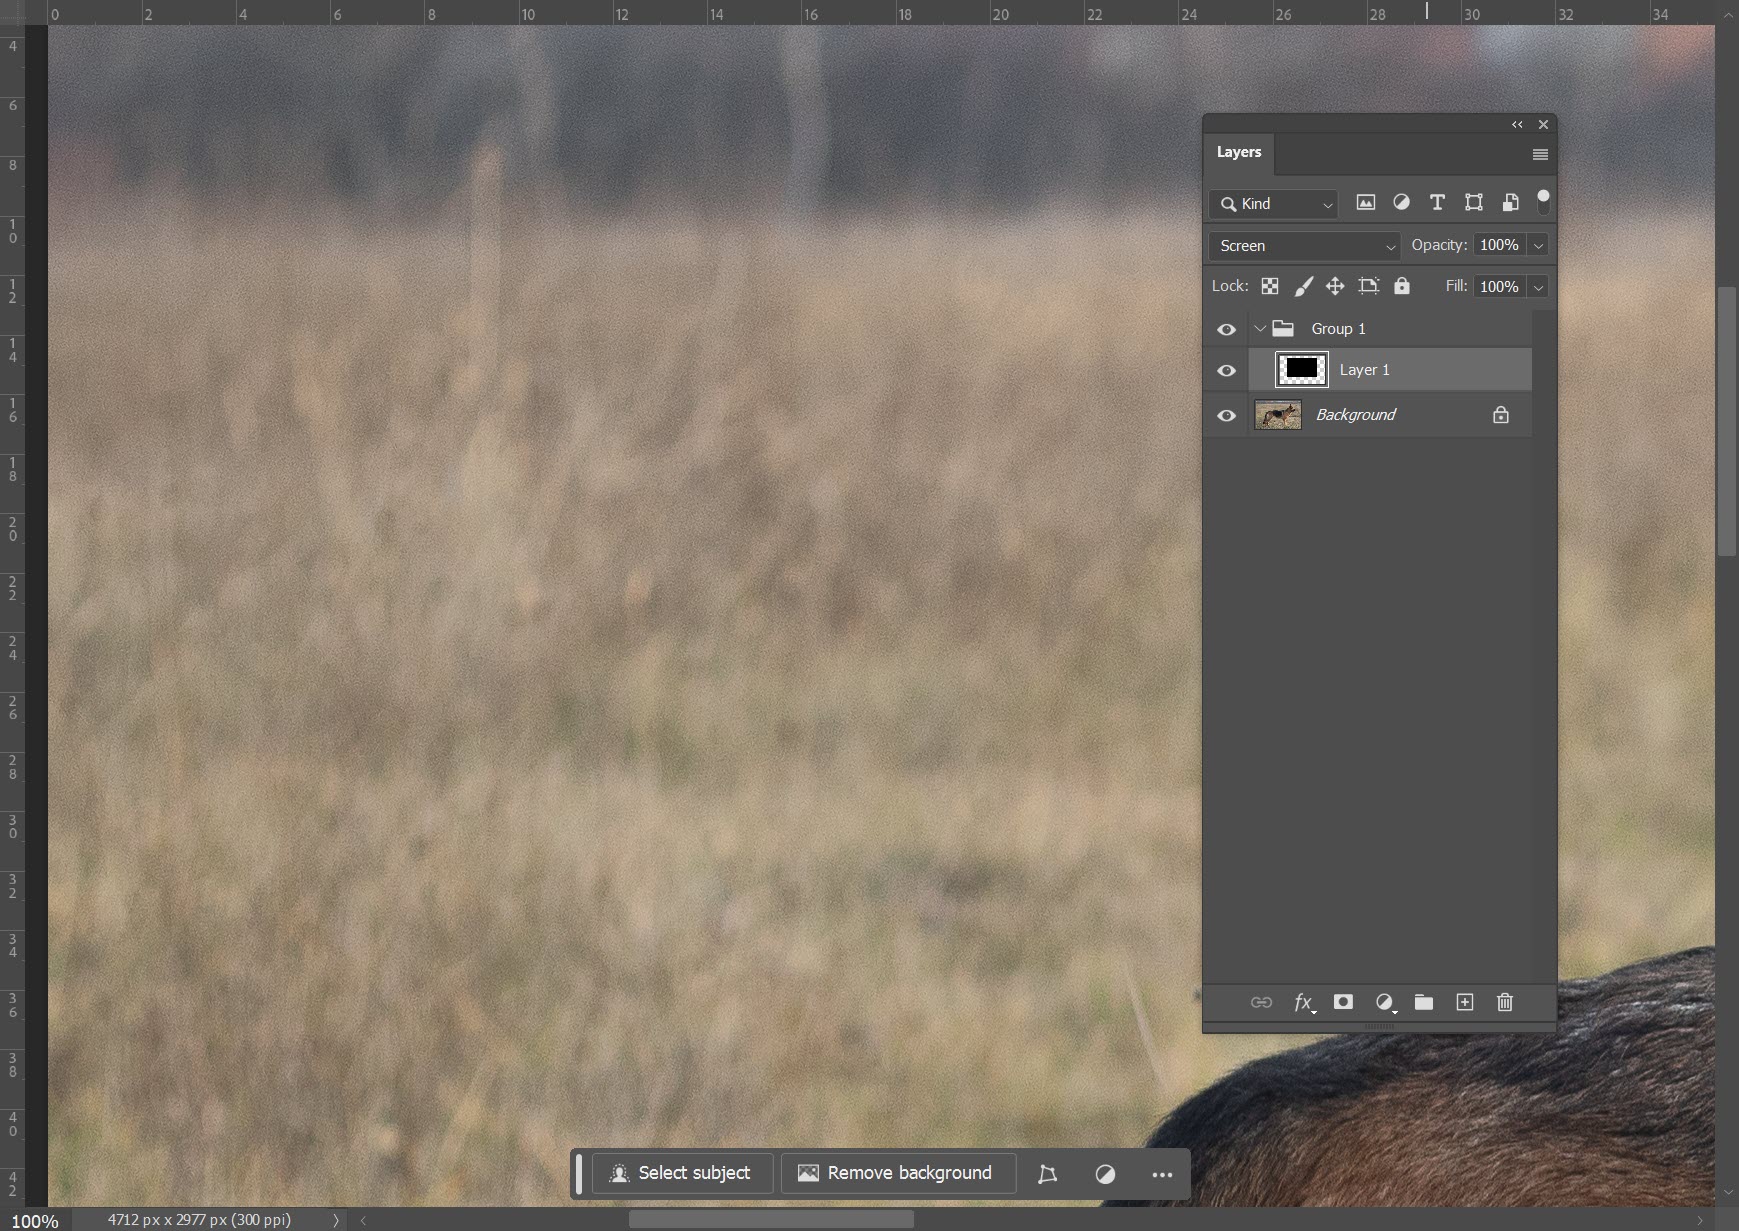
Task: Create a new group
Action: coord(1424,1003)
